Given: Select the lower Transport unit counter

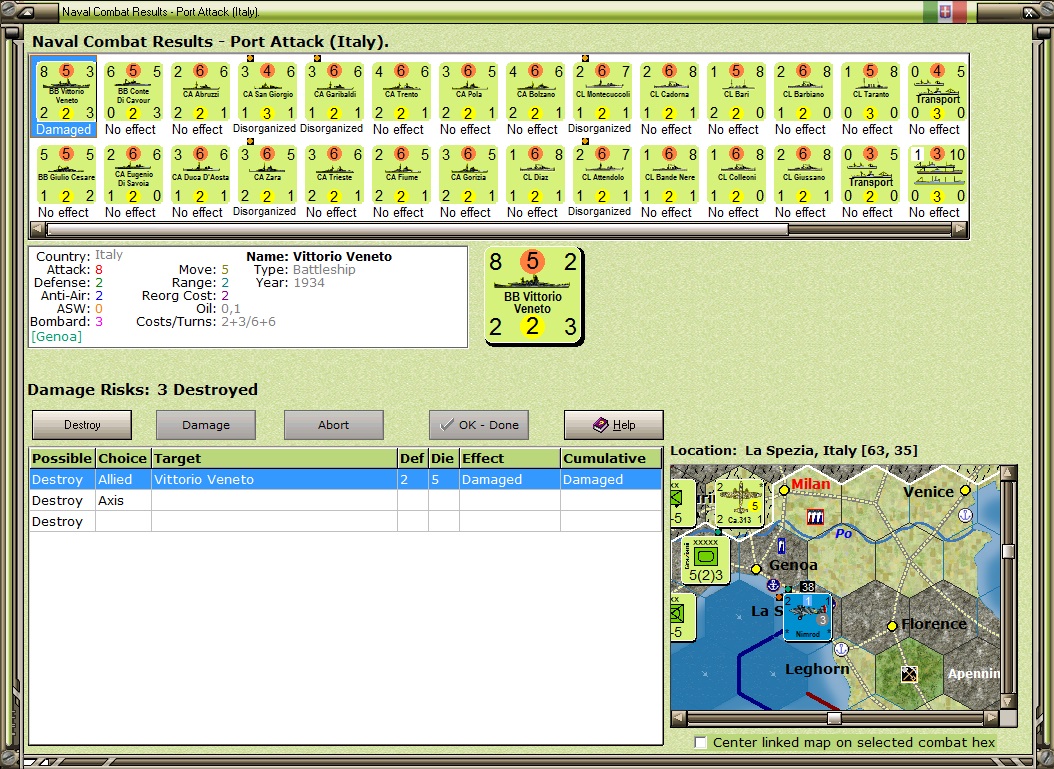Looking at the screenshot, I should coord(871,175).
